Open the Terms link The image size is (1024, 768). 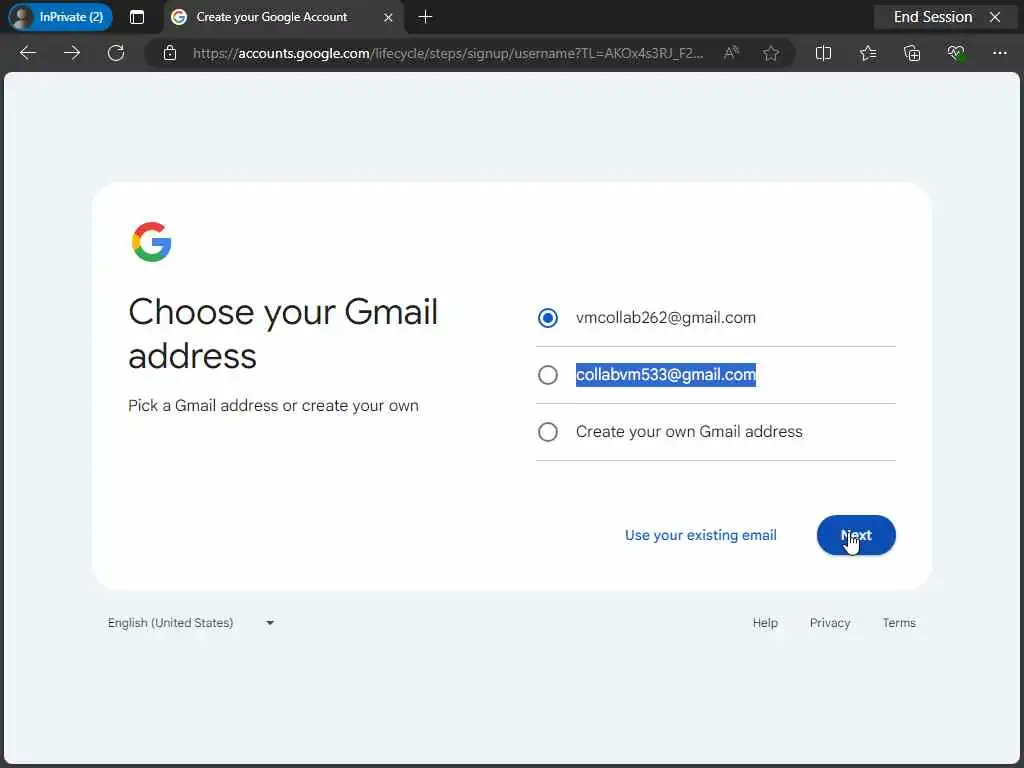(899, 623)
